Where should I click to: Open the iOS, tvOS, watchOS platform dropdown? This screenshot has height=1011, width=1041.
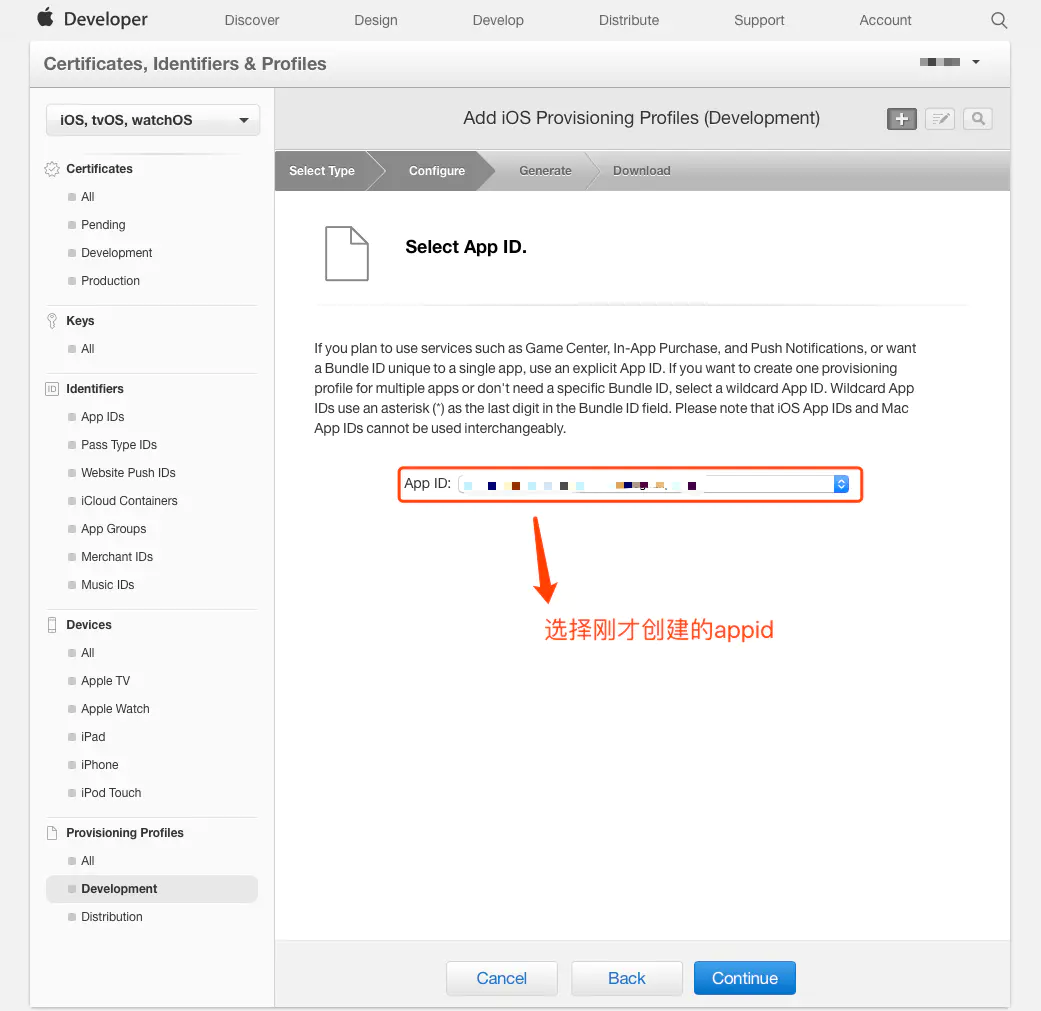(x=153, y=120)
